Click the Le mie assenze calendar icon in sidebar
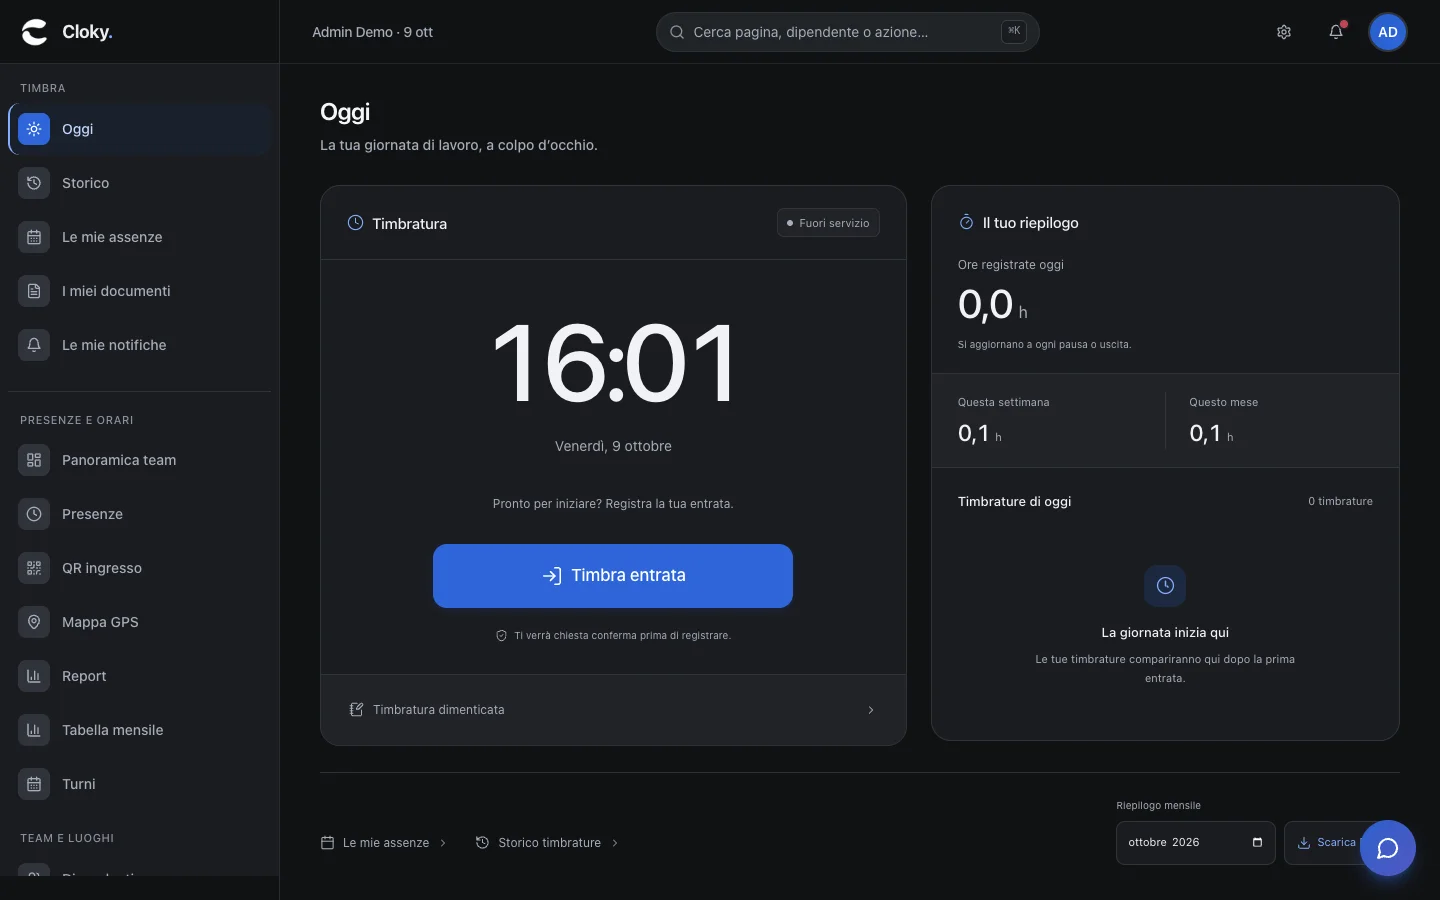Image resolution: width=1440 pixels, height=900 pixels. tap(34, 237)
